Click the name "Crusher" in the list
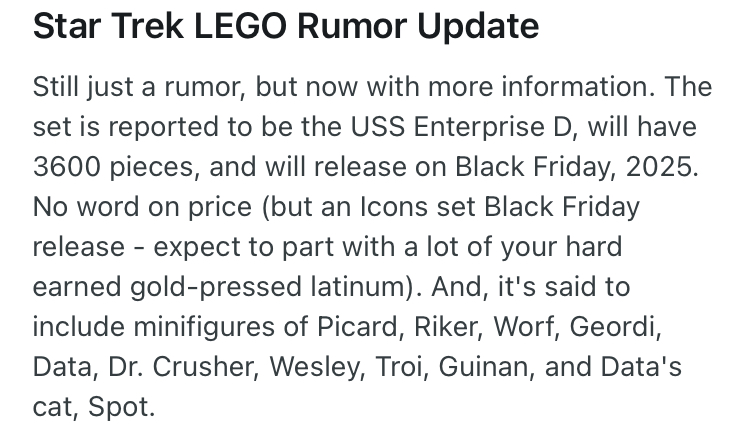Screen dimensions: 750x426 coord(202,367)
